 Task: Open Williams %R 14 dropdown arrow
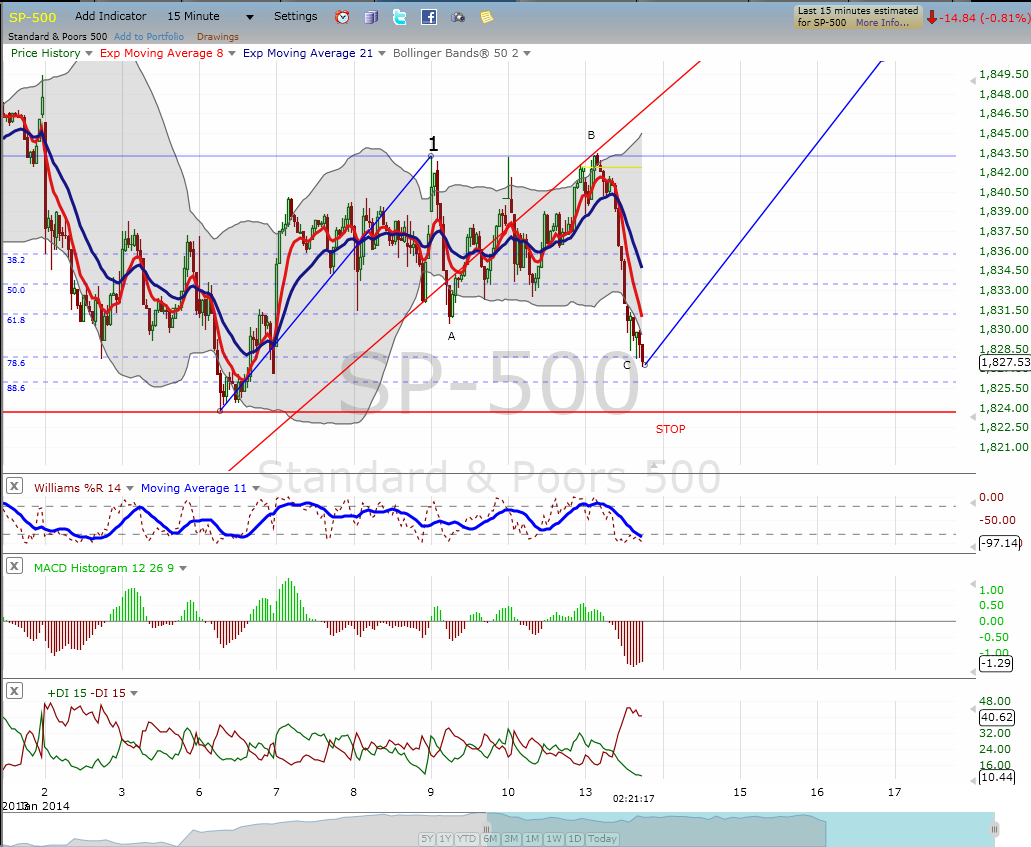click(130, 488)
